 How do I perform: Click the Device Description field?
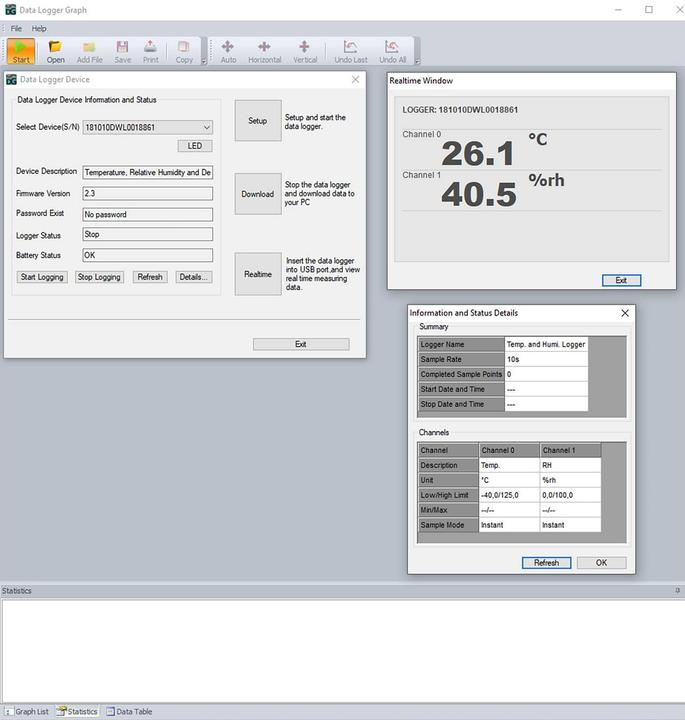pyautogui.click(x=148, y=172)
